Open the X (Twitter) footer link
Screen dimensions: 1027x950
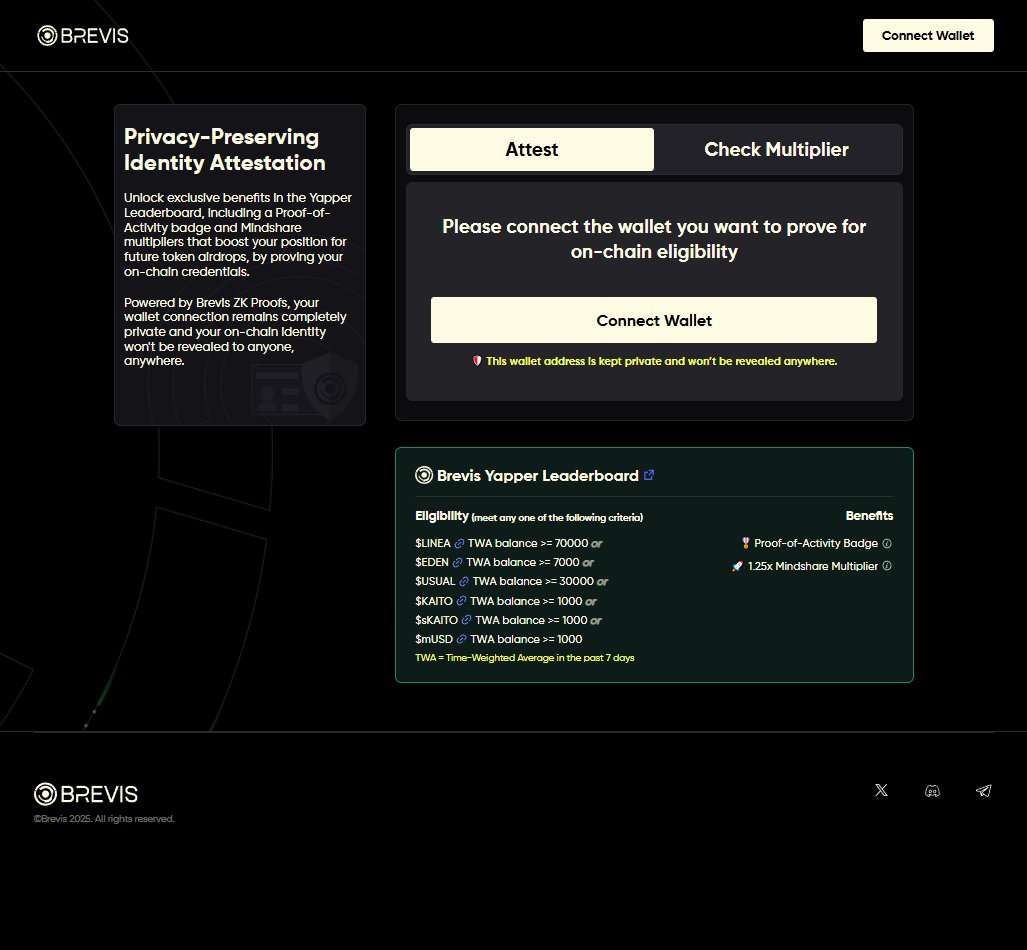(881, 790)
